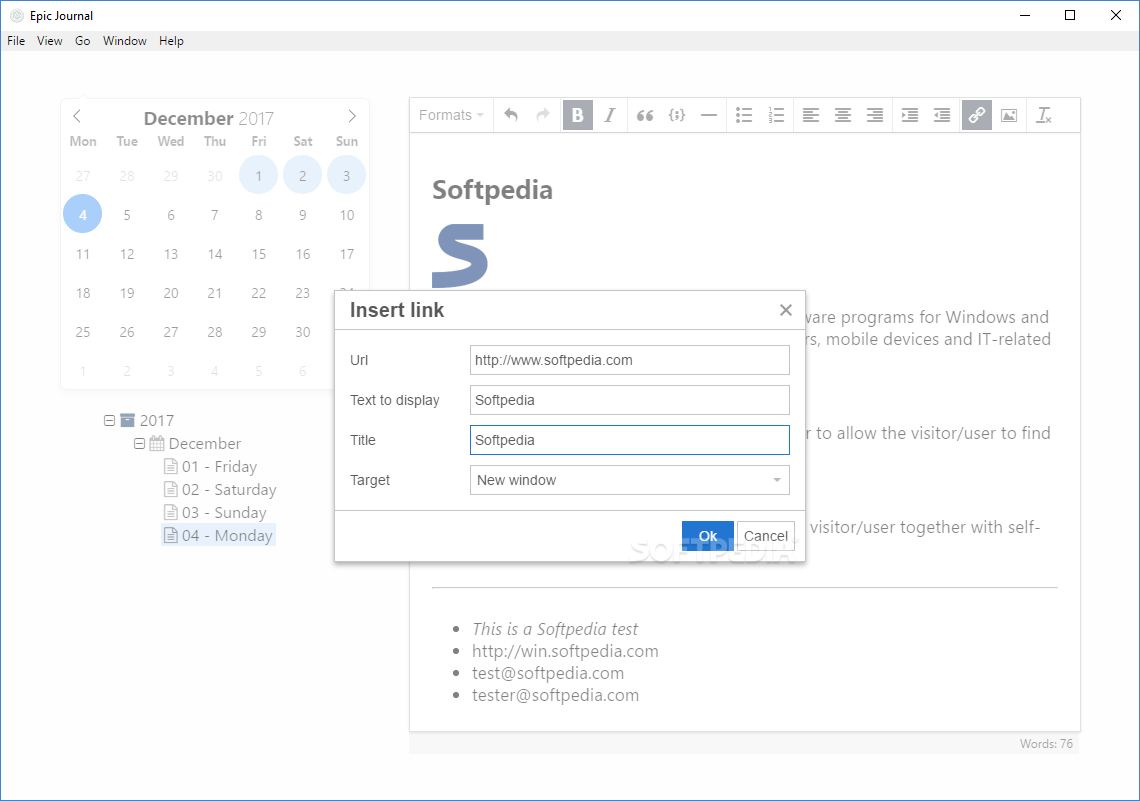Screen dimensions: 1140x801
Task: Open the Target dropdown
Action: (x=630, y=480)
